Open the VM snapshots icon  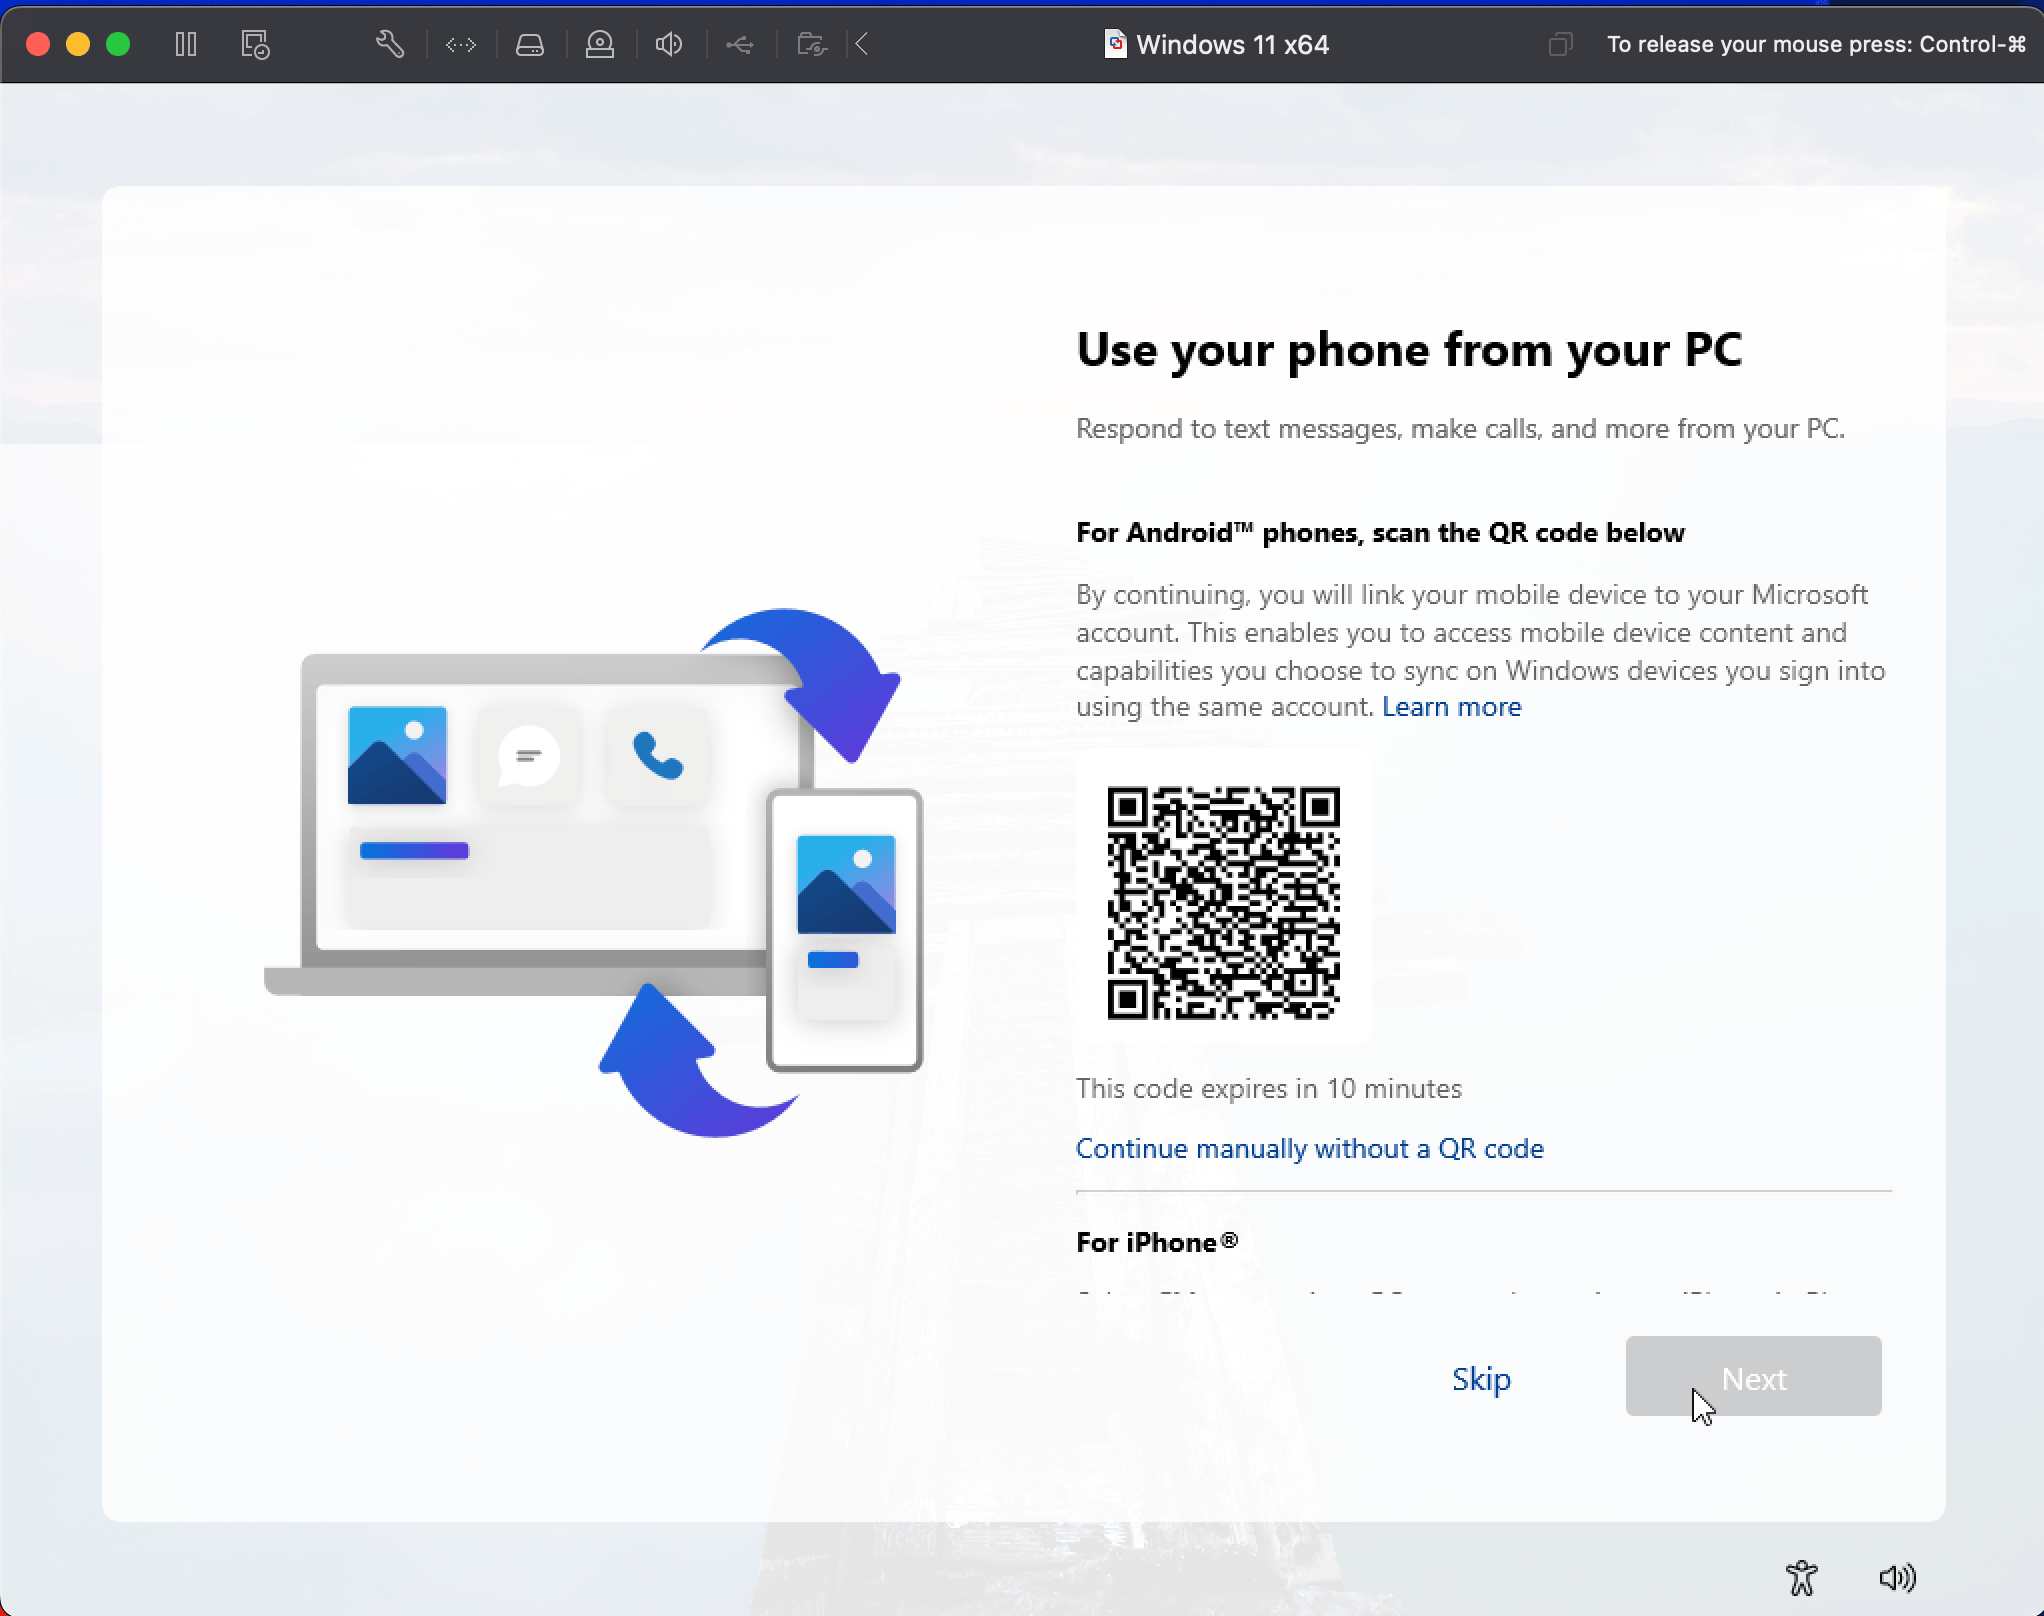point(255,44)
